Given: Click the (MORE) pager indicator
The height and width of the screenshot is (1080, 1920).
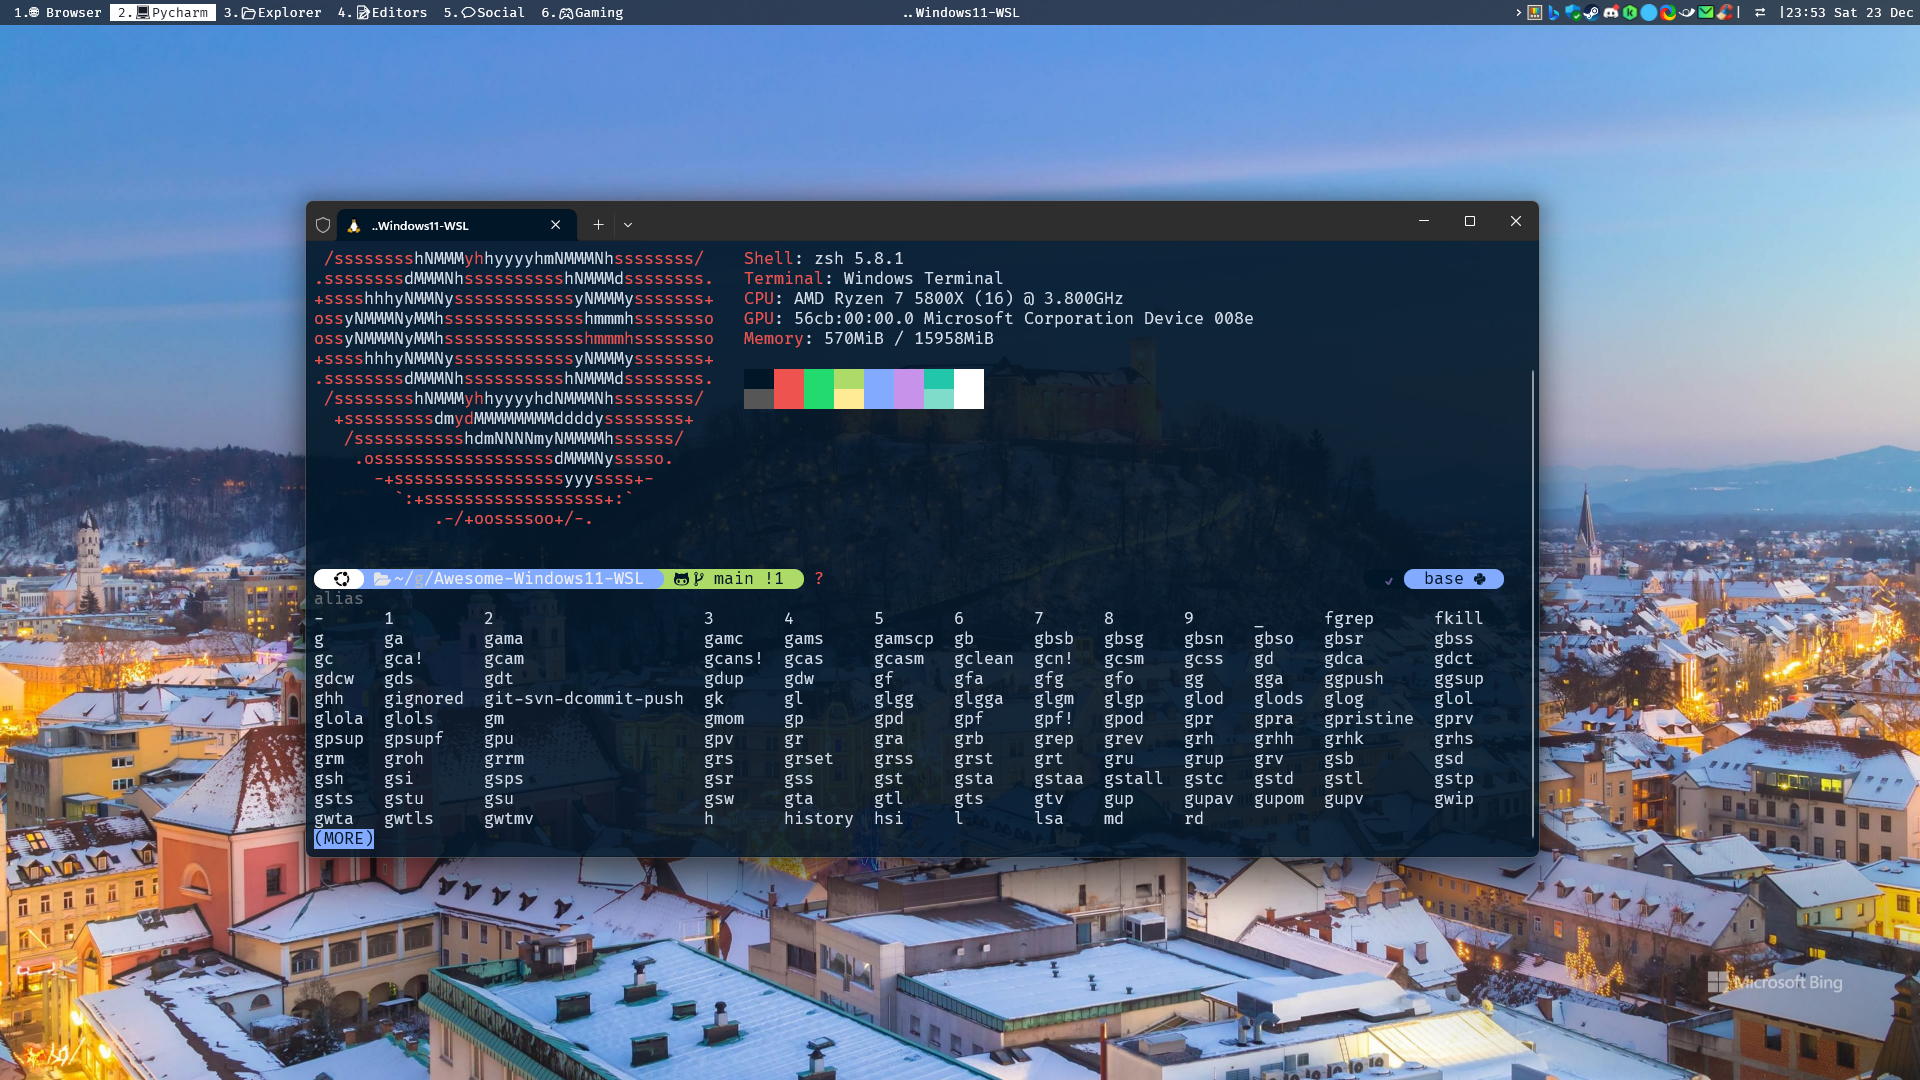Looking at the screenshot, I should [344, 839].
